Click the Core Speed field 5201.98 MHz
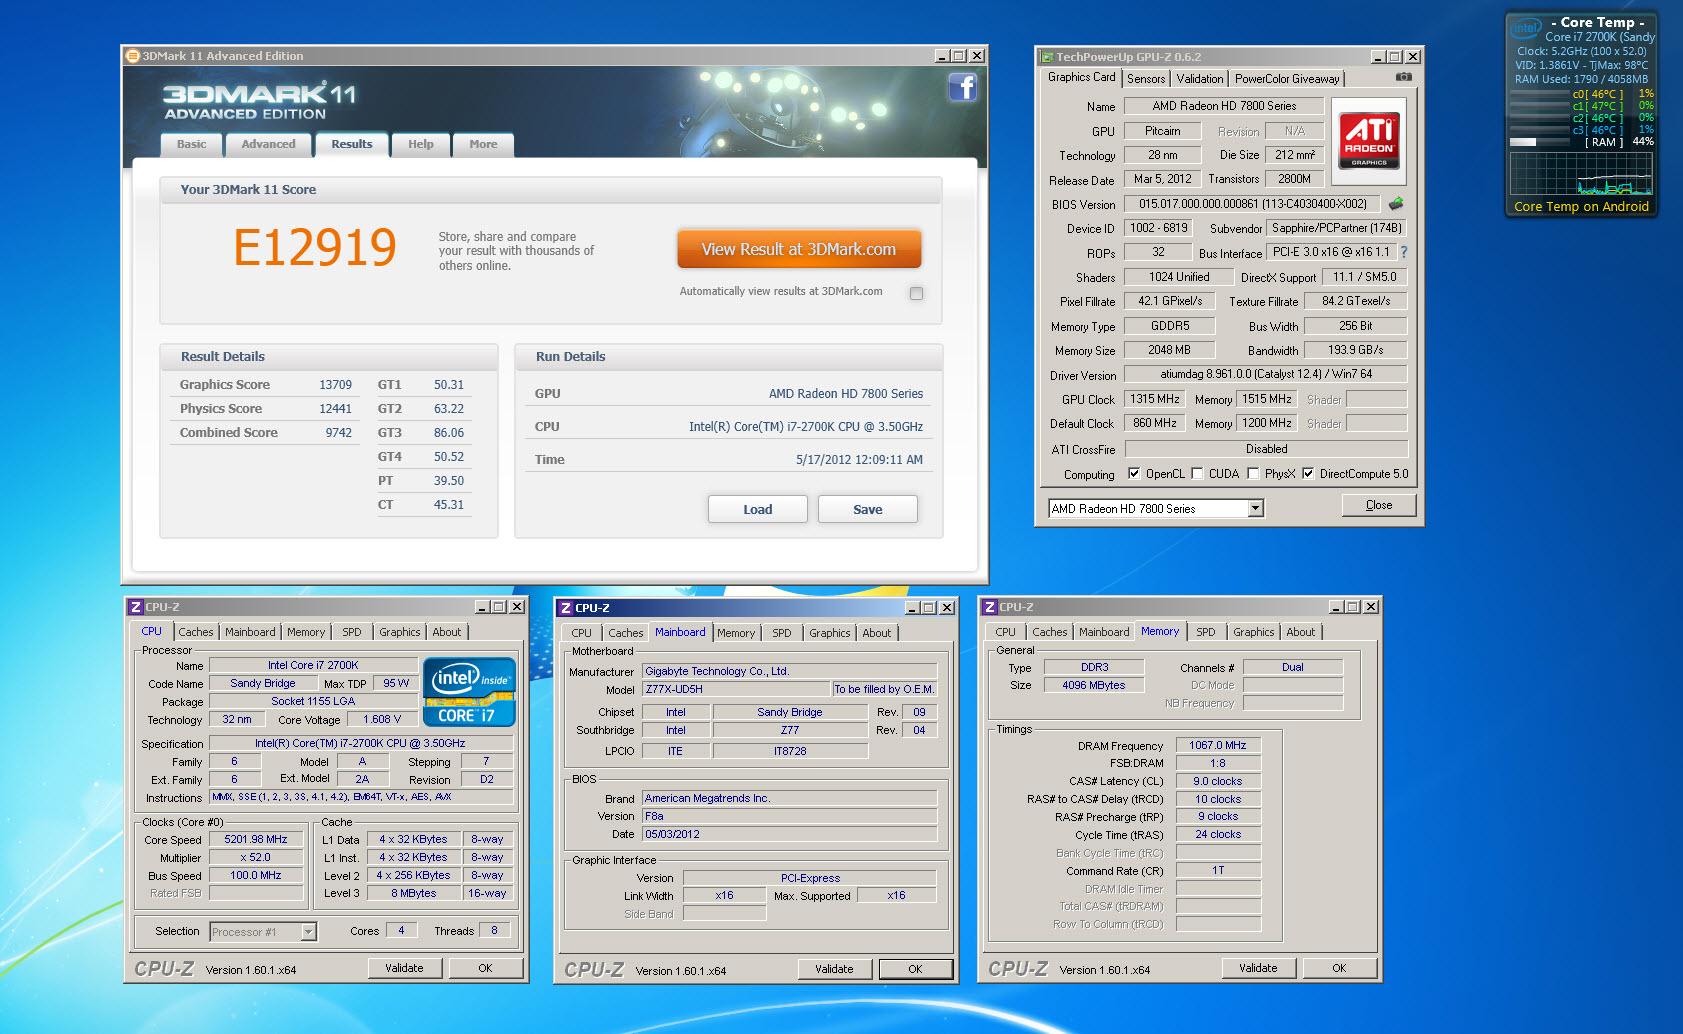Image resolution: width=1683 pixels, height=1034 pixels. (x=256, y=840)
